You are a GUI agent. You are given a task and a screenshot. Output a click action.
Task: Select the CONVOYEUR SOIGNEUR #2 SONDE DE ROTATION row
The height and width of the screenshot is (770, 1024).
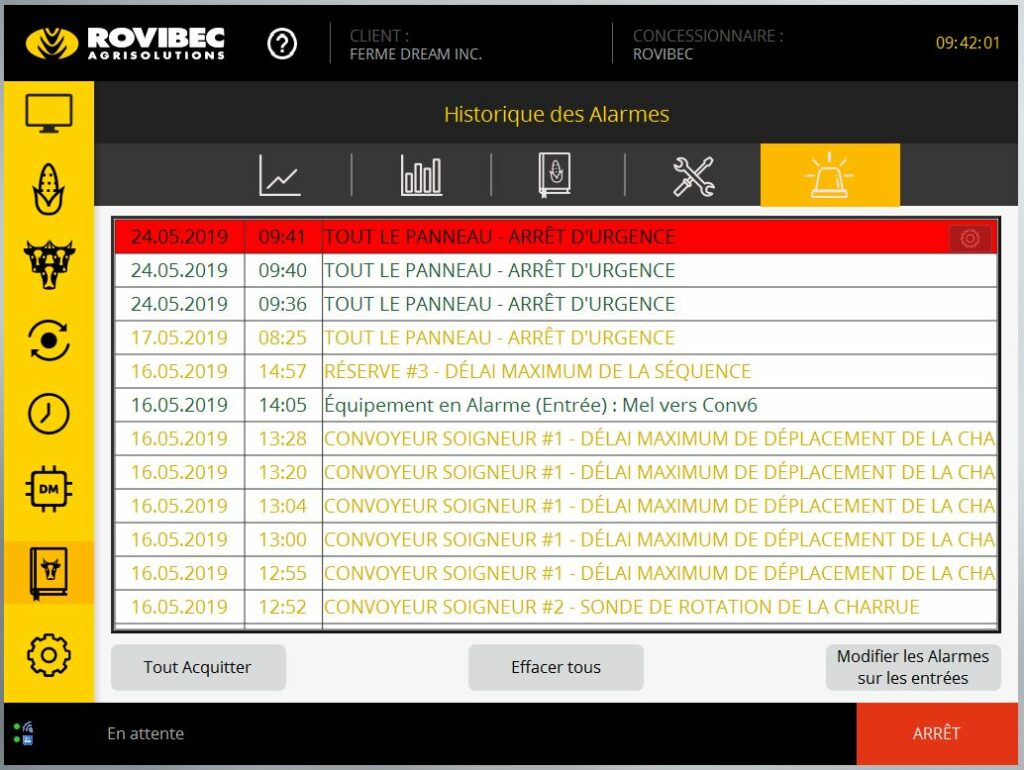(556, 607)
